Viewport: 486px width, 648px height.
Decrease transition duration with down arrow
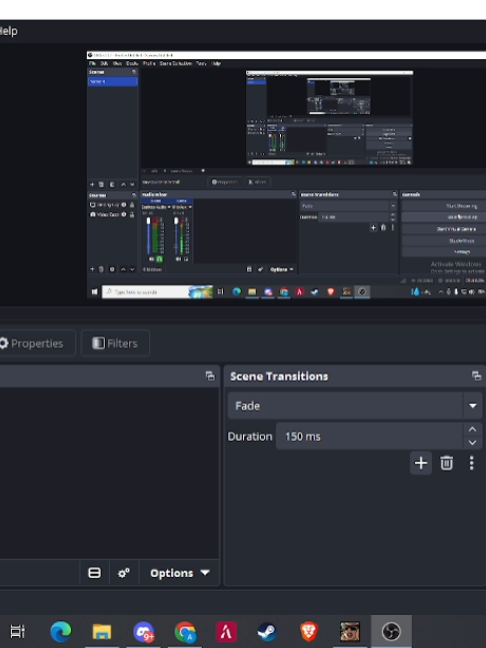[472, 443]
